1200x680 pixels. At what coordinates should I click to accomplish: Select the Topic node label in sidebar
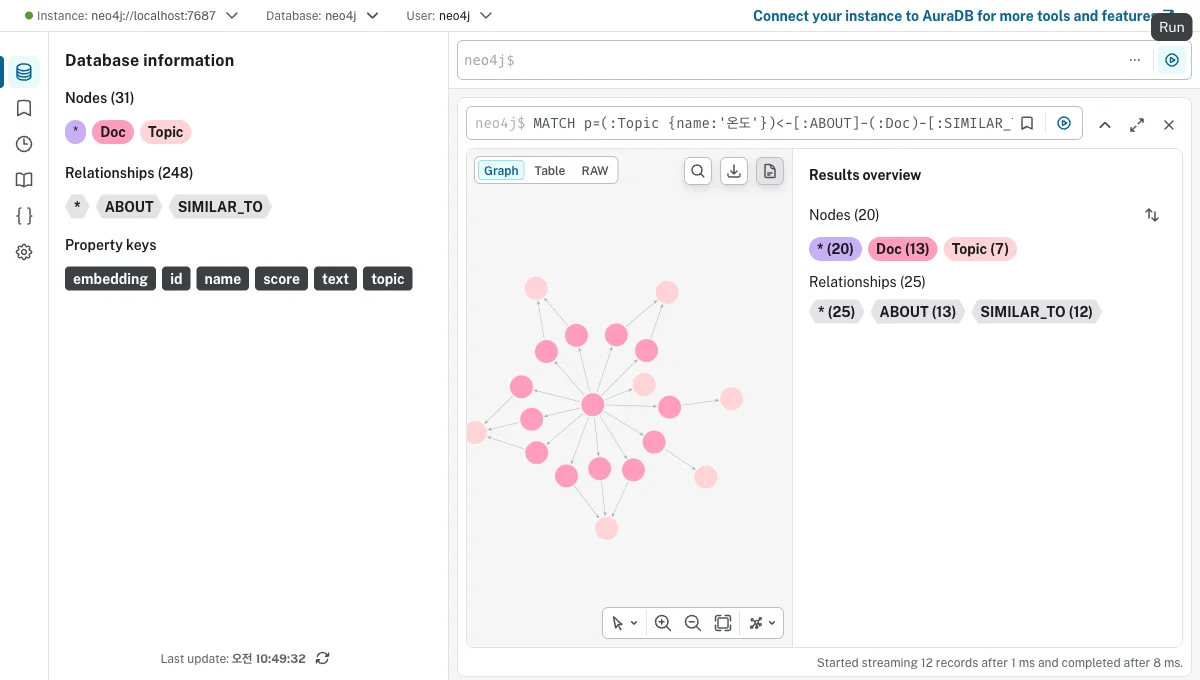pyautogui.click(x=165, y=132)
